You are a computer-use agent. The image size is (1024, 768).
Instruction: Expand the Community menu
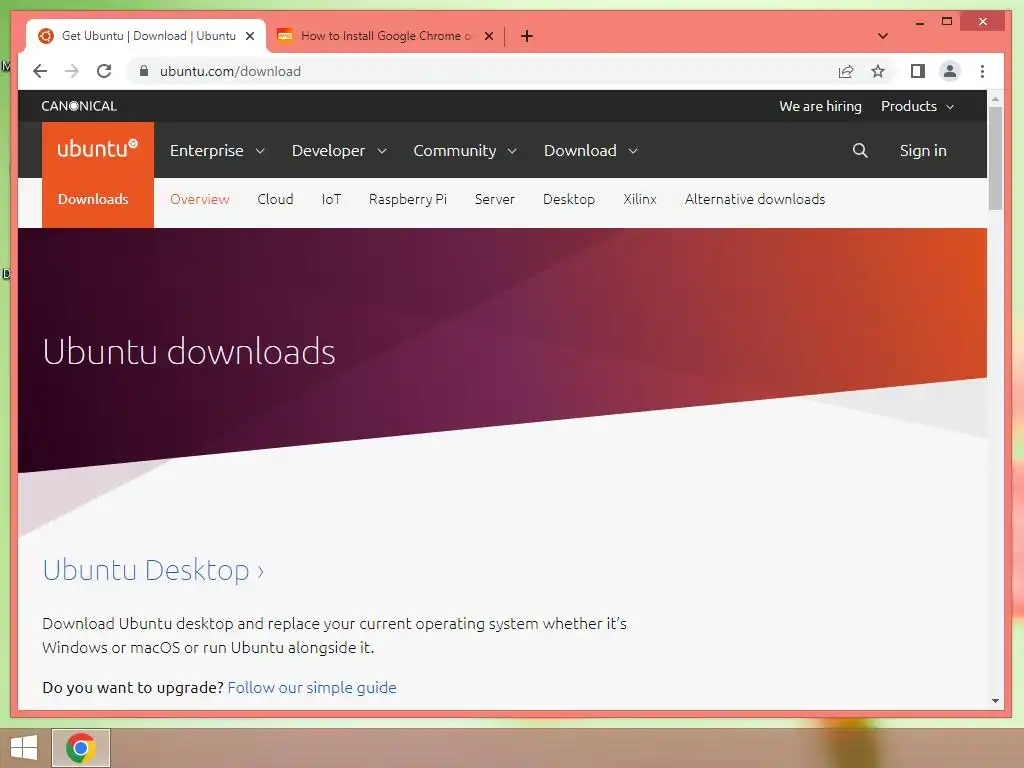pyautogui.click(x=465, y=151)
